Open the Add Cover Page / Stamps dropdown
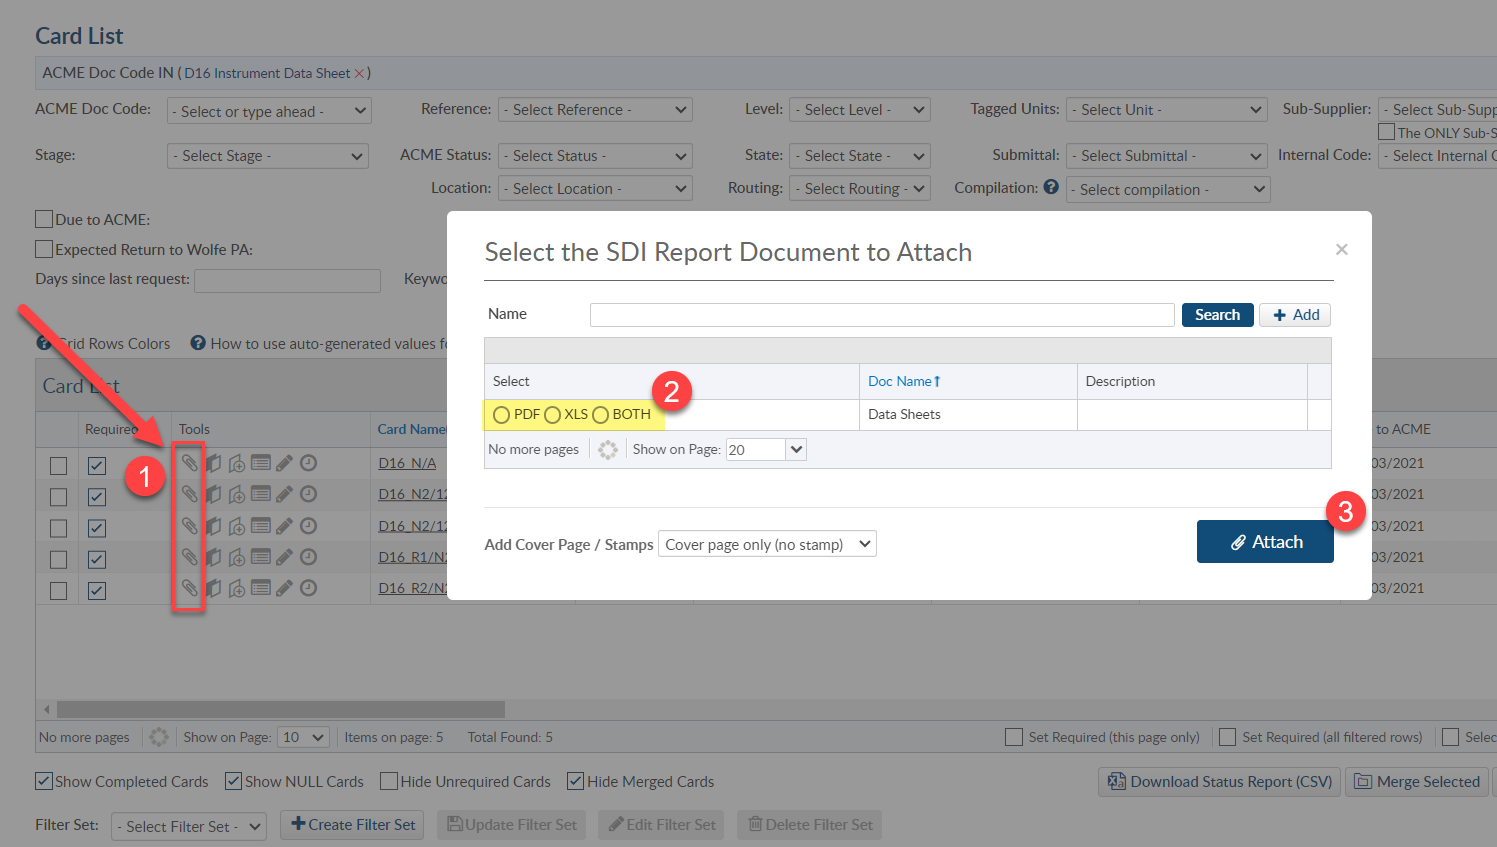This screenshot has height=847, width=1497. click(x=767, y=544)
